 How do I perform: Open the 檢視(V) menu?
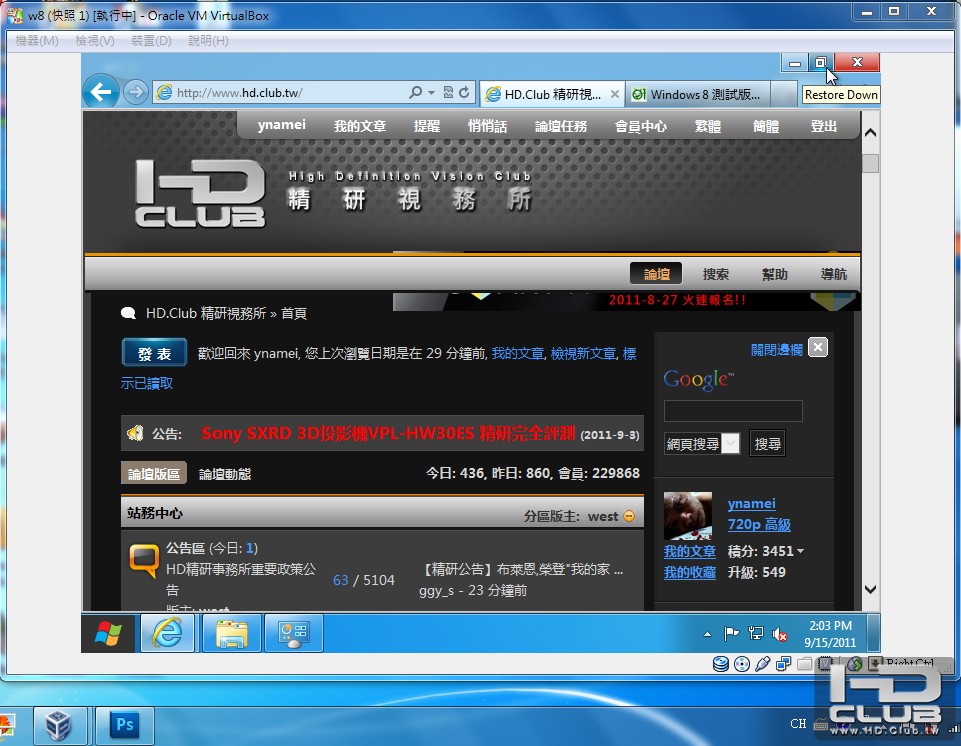94,41
